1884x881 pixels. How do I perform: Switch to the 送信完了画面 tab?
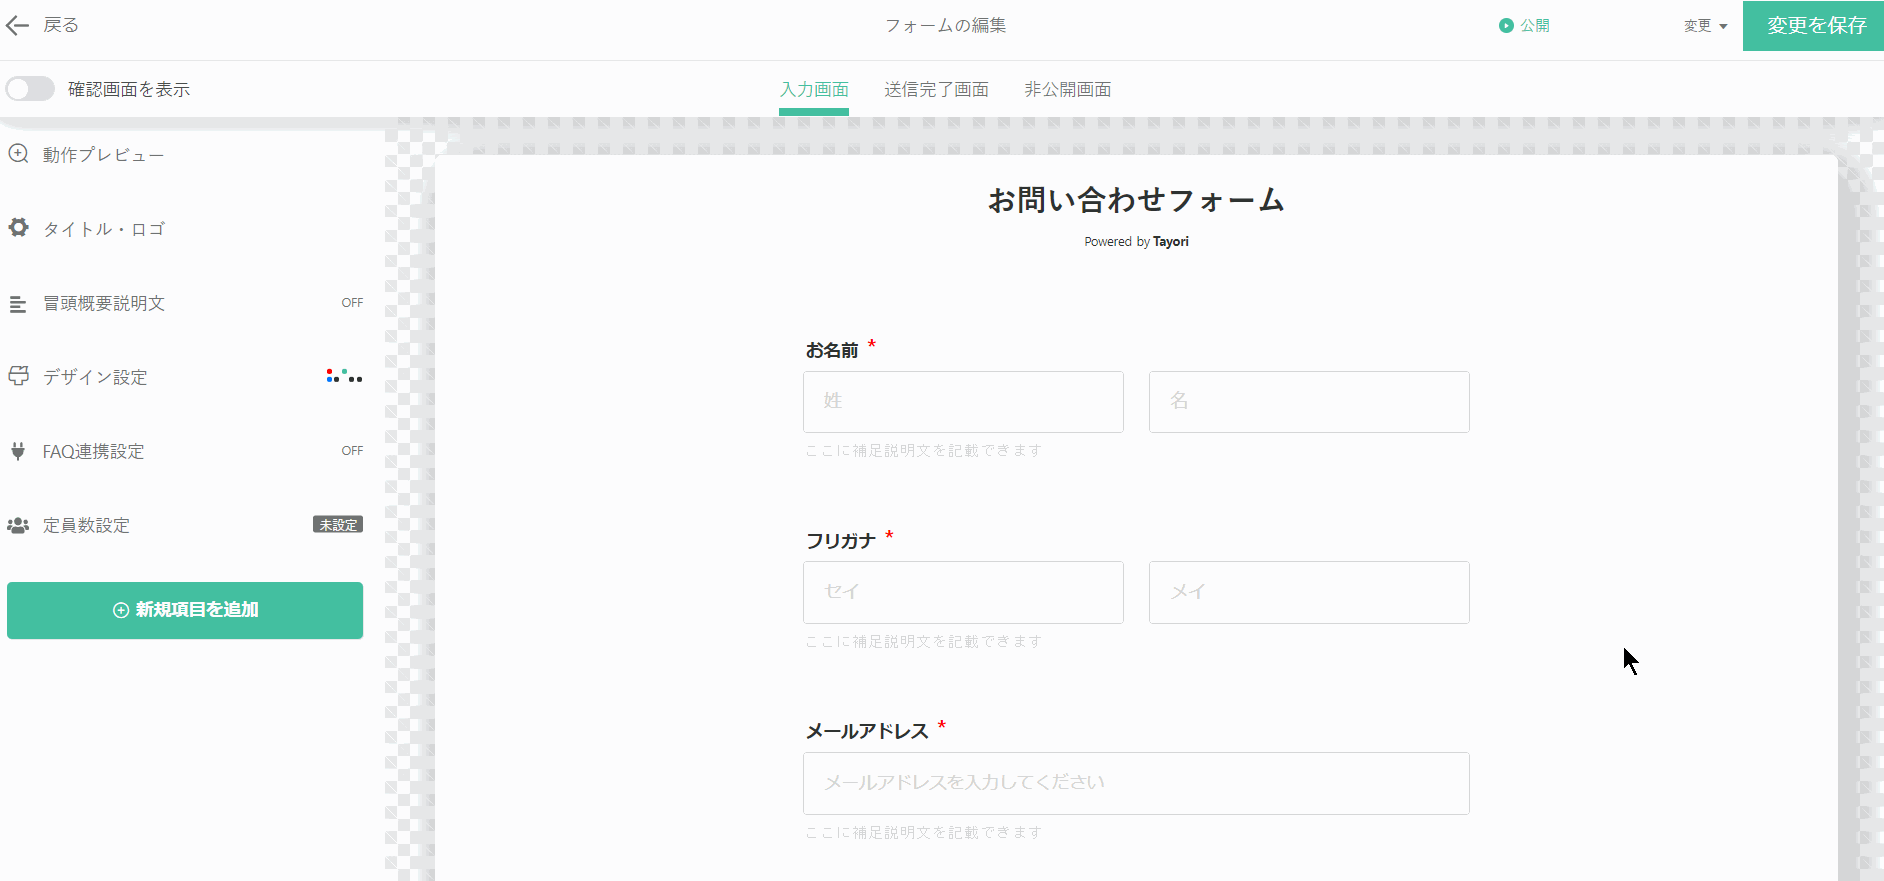(x=936, y=90)
